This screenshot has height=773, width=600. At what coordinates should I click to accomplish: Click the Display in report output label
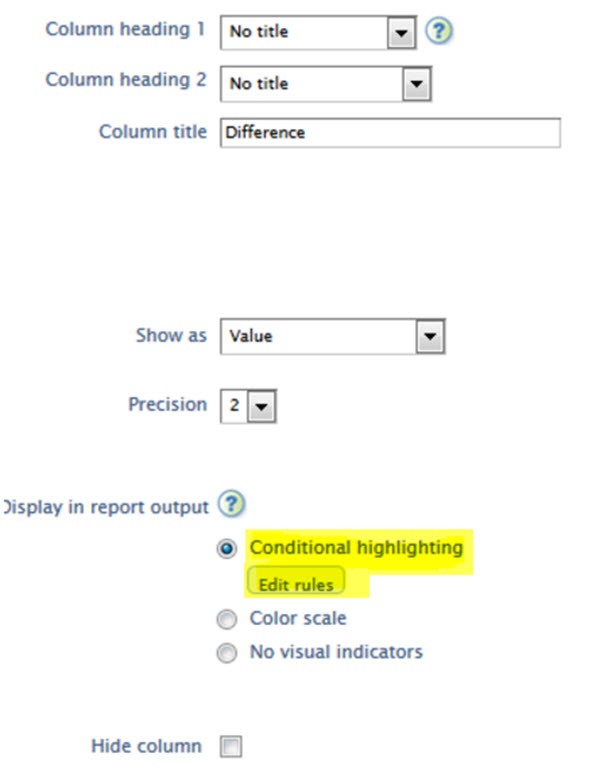(104, 506)
